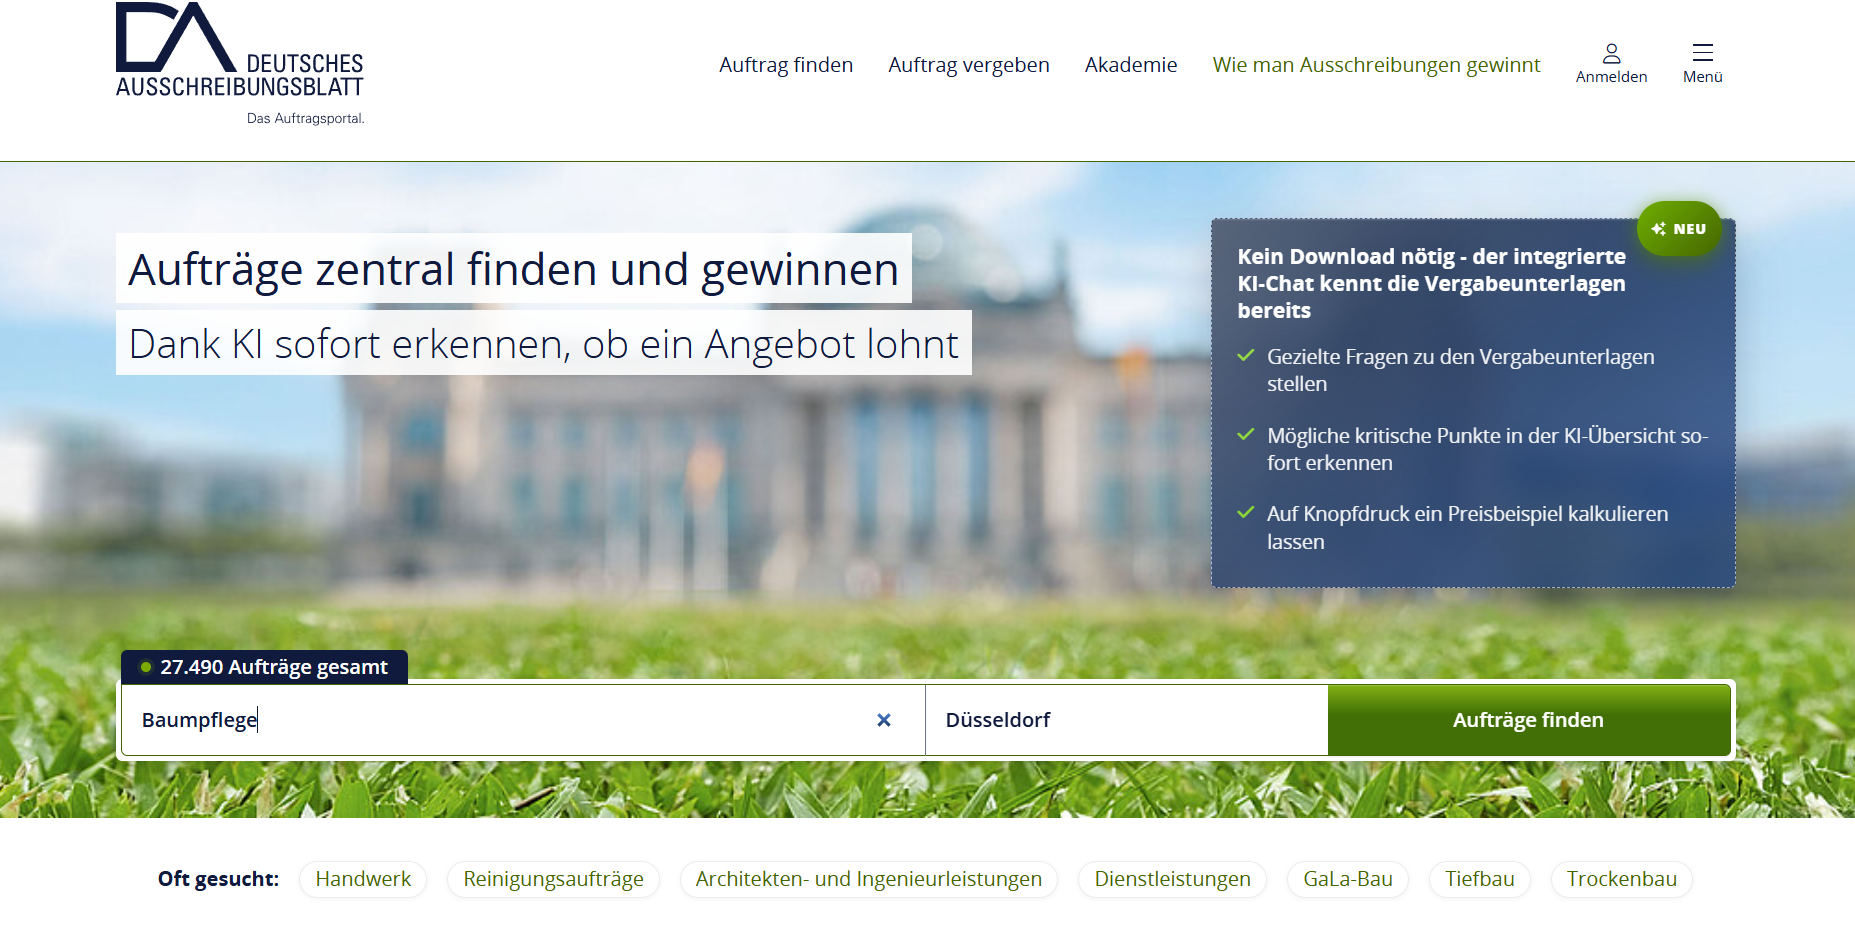Open the Auftrag finden menu item

tap(786, 65)
